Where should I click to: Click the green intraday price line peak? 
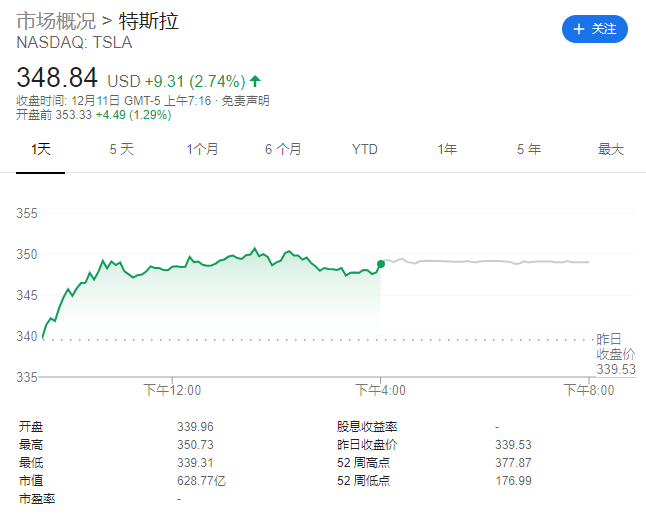255,248
